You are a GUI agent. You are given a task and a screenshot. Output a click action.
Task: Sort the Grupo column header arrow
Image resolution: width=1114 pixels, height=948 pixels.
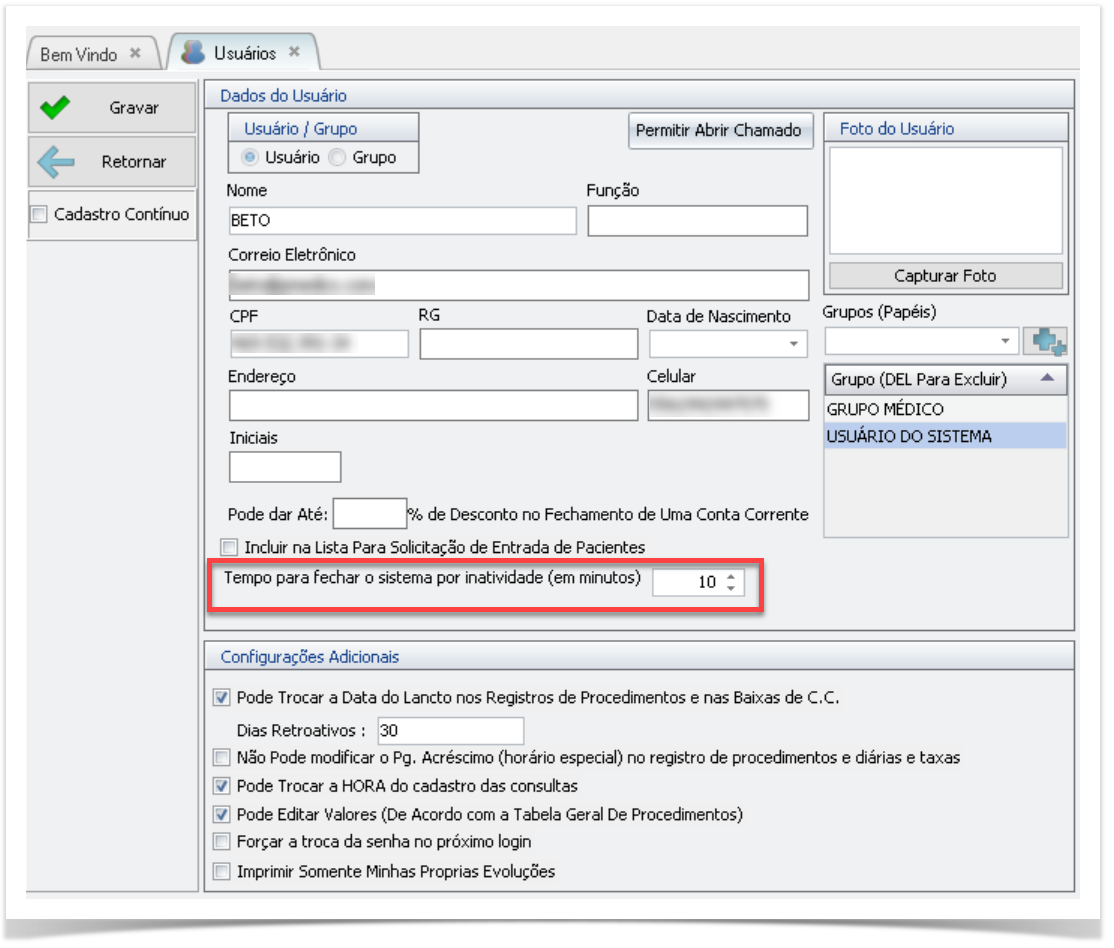(1046, 379)
